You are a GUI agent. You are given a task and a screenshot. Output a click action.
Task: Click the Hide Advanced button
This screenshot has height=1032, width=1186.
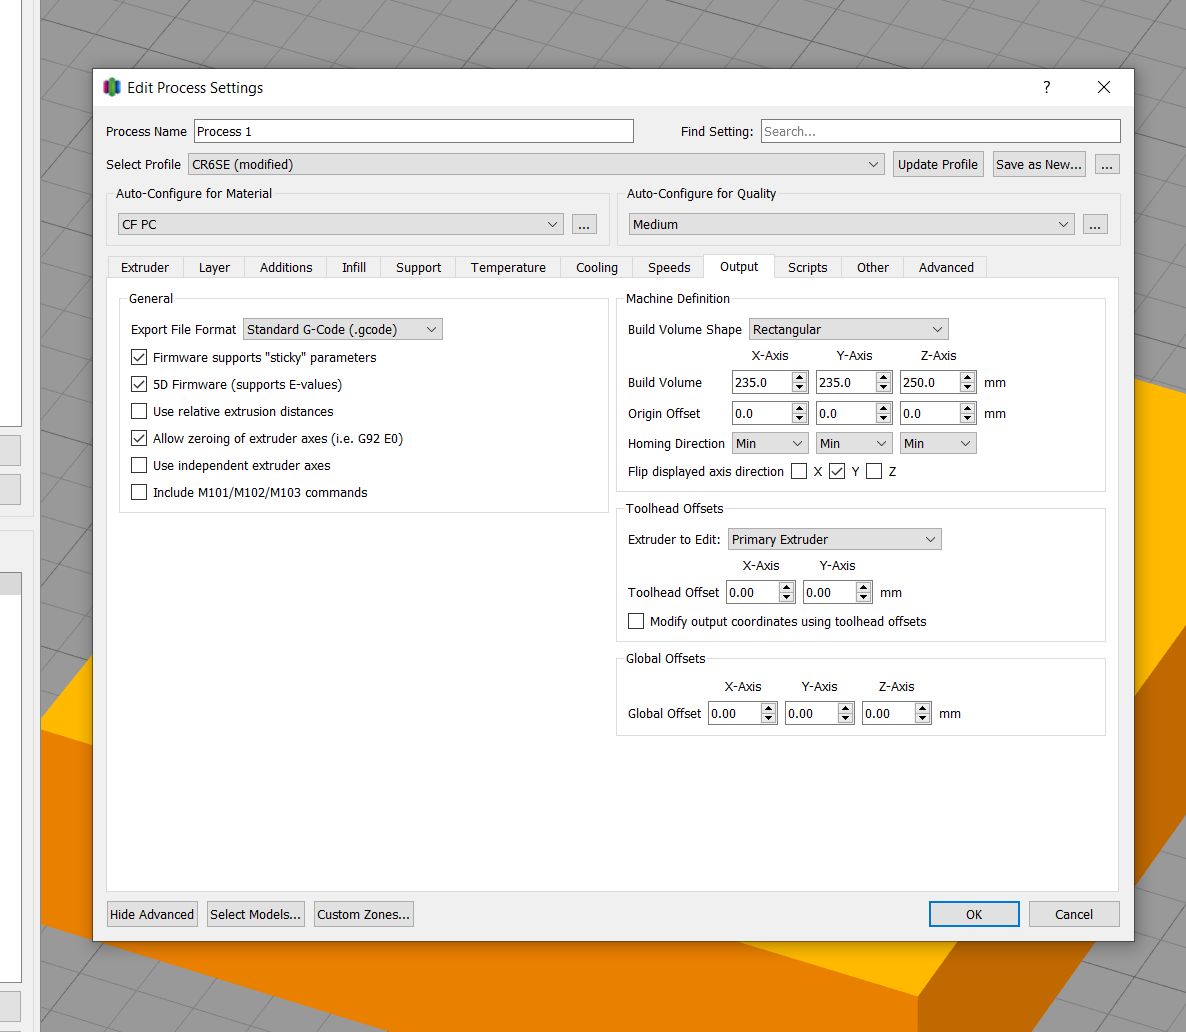coord(152,914)
